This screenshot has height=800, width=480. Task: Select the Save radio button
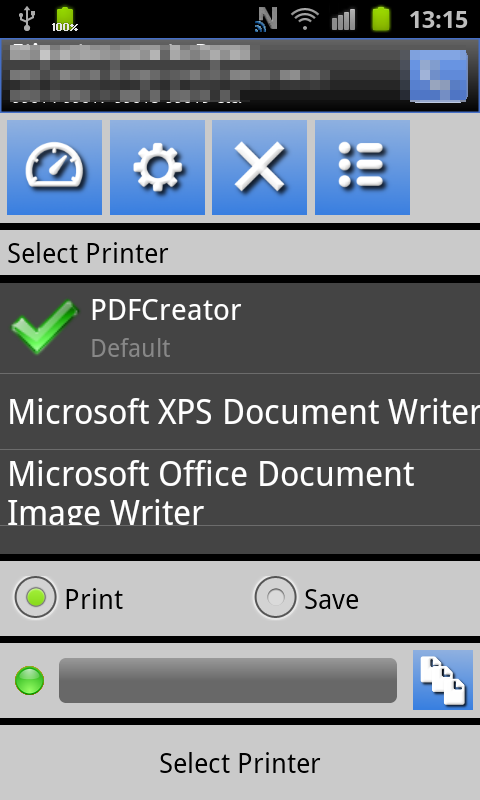[275, 597]
